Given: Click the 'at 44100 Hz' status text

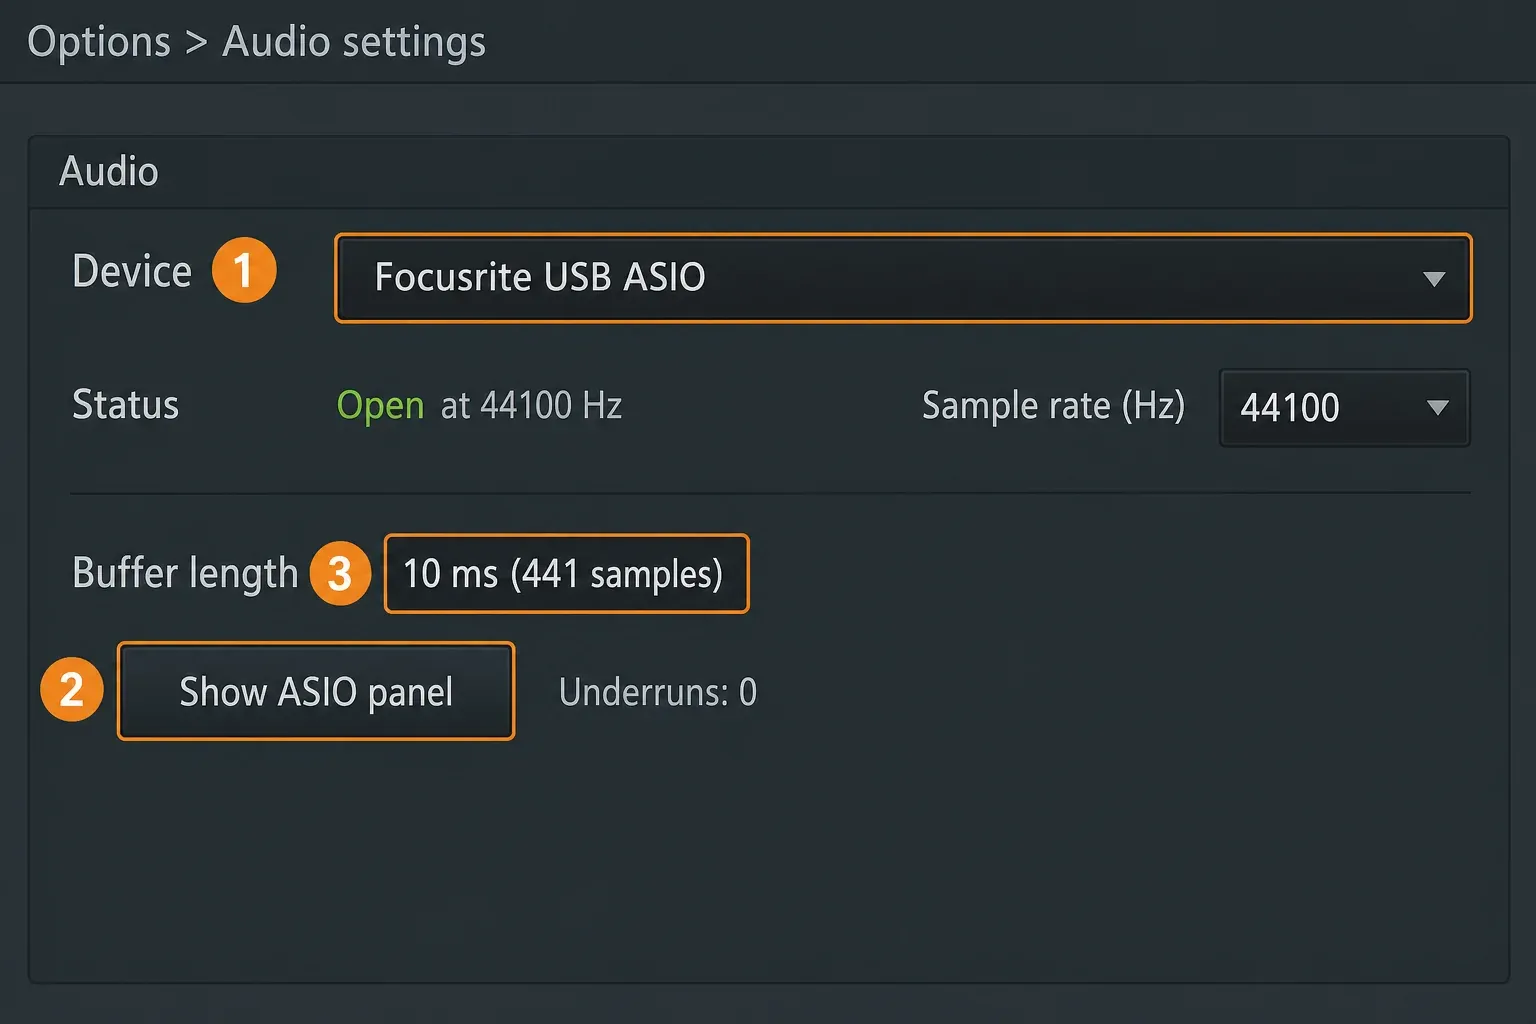Looking at the screenshot, I should coord(531,405).
